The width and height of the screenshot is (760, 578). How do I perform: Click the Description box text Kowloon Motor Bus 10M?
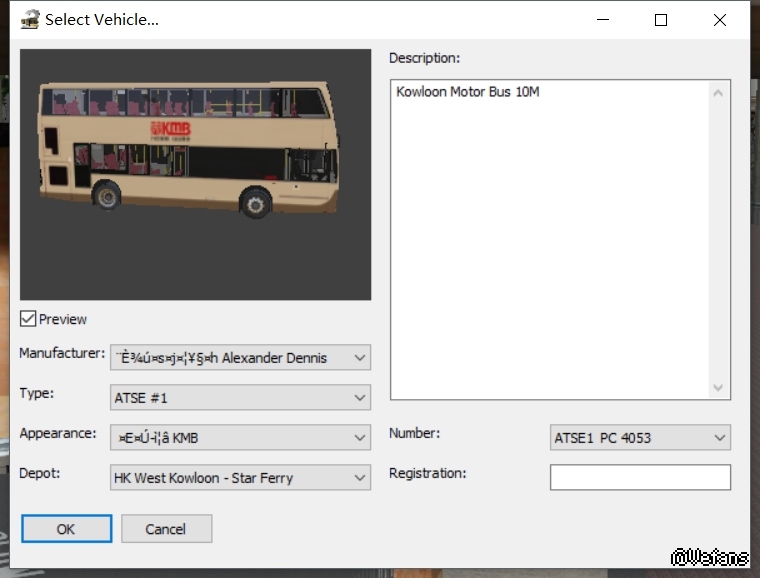(468, 92)
